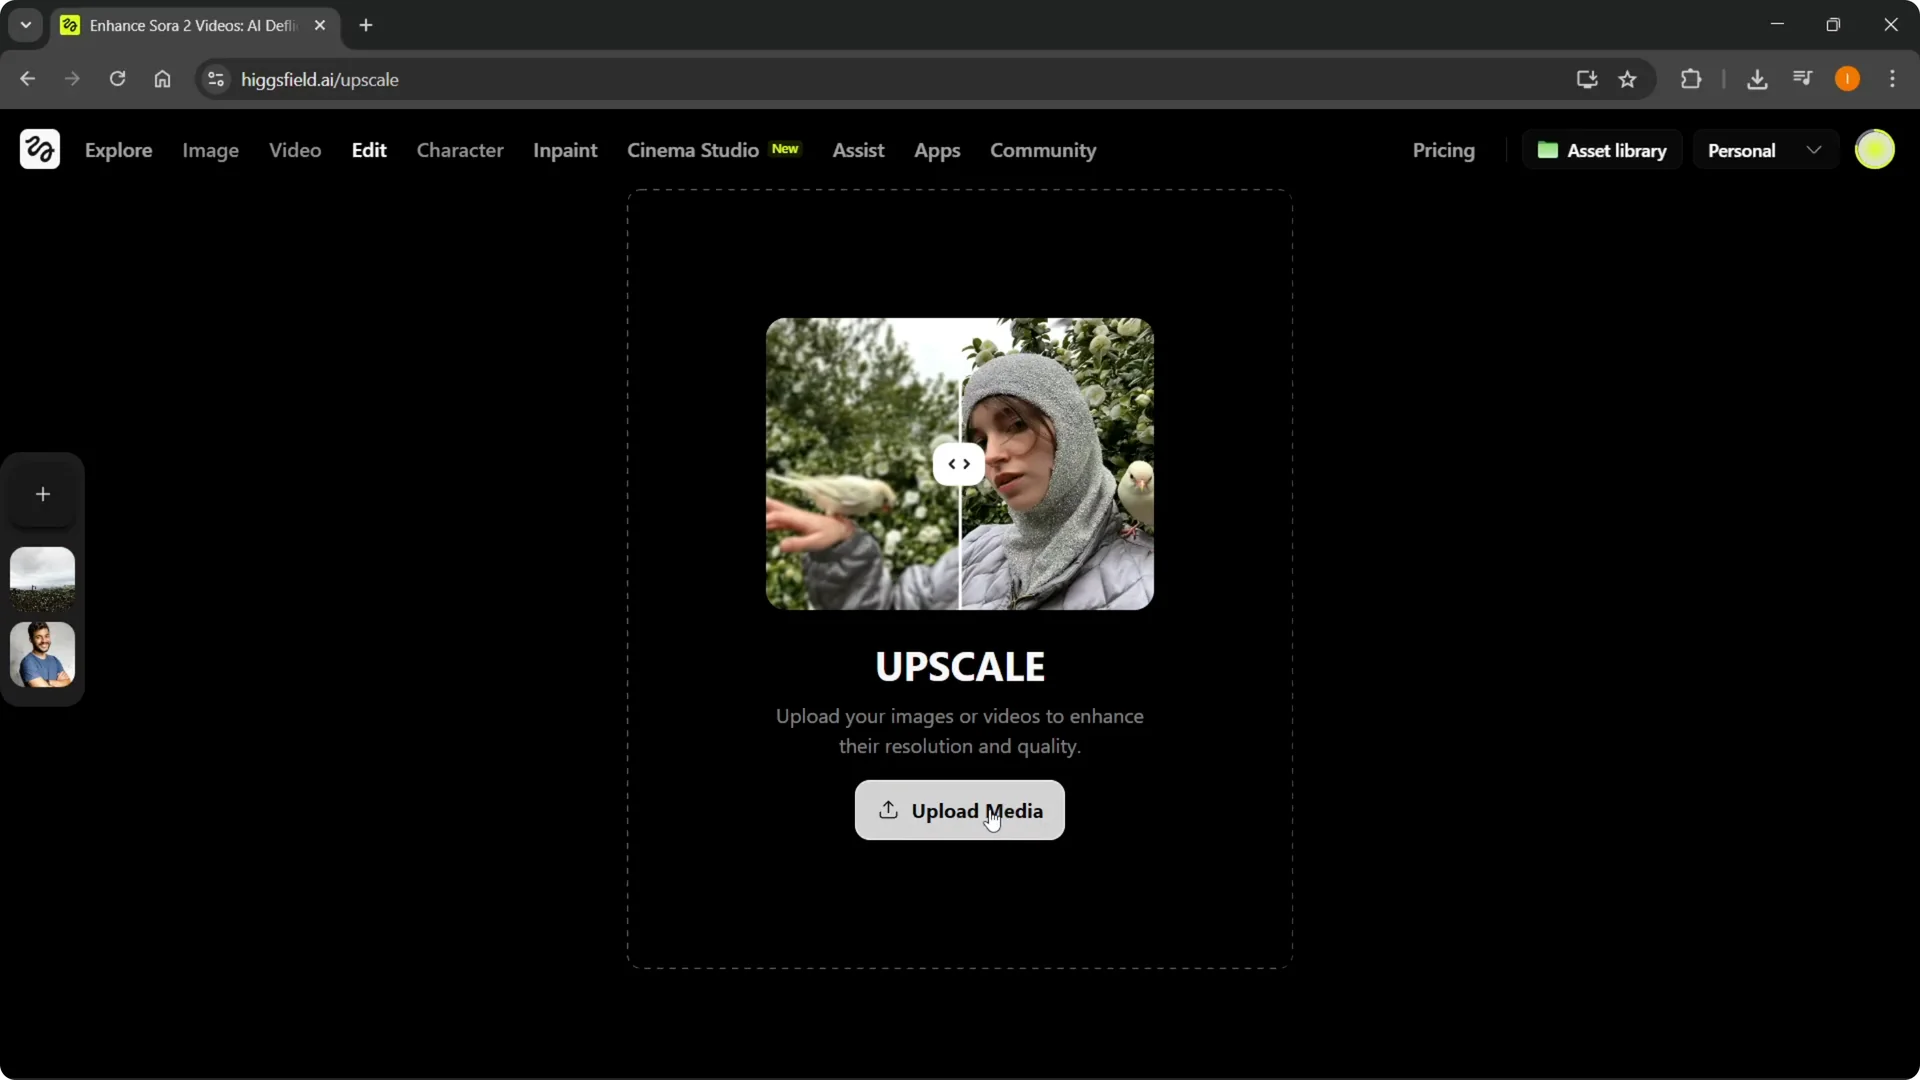Open the Character menu item
Viewport: 1920px width, 1080px height.
click(x=460, y=150)
